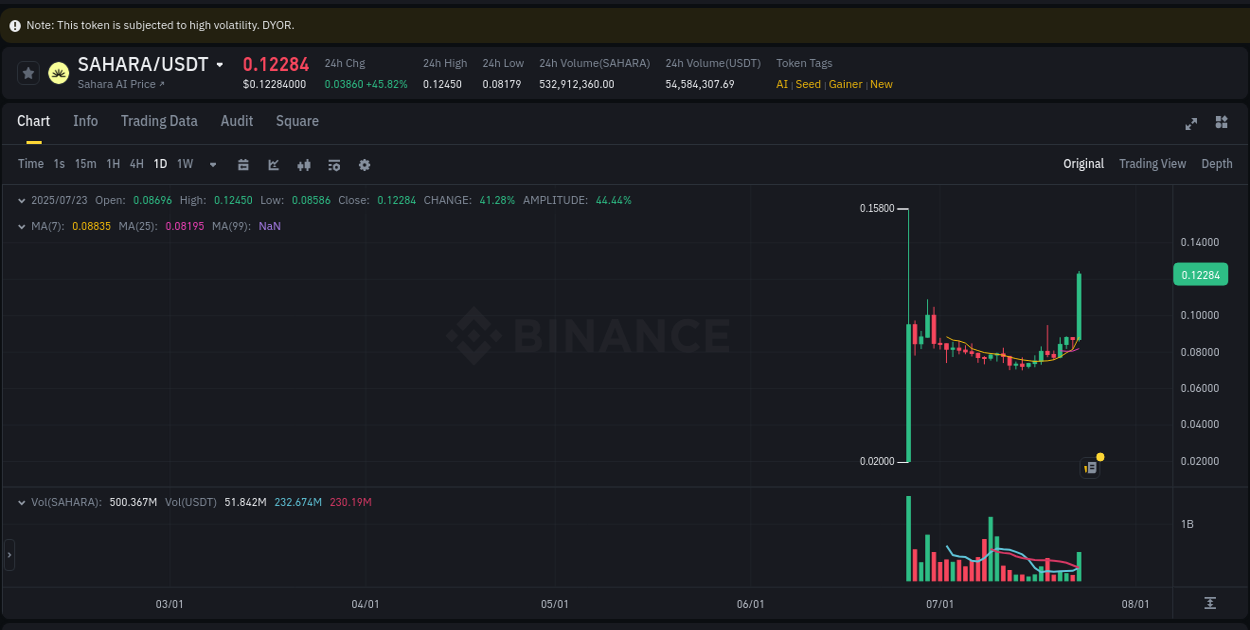This screenshot has height=630, width=1250.
Task: Open the order book icon on chart
Action: [1090, 467]
